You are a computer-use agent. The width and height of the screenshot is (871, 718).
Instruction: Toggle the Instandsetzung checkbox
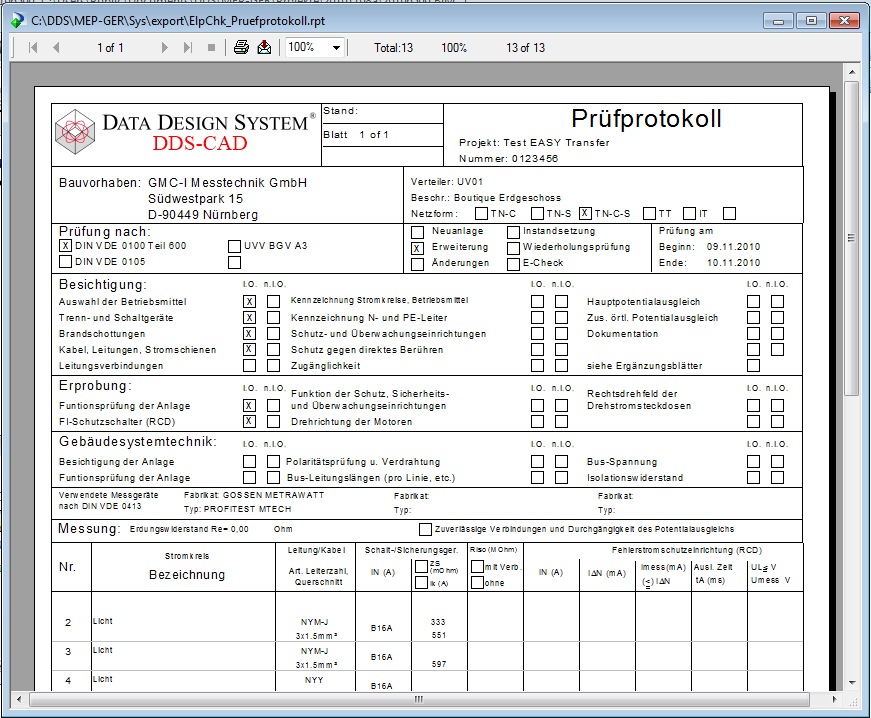coord(513,232)
